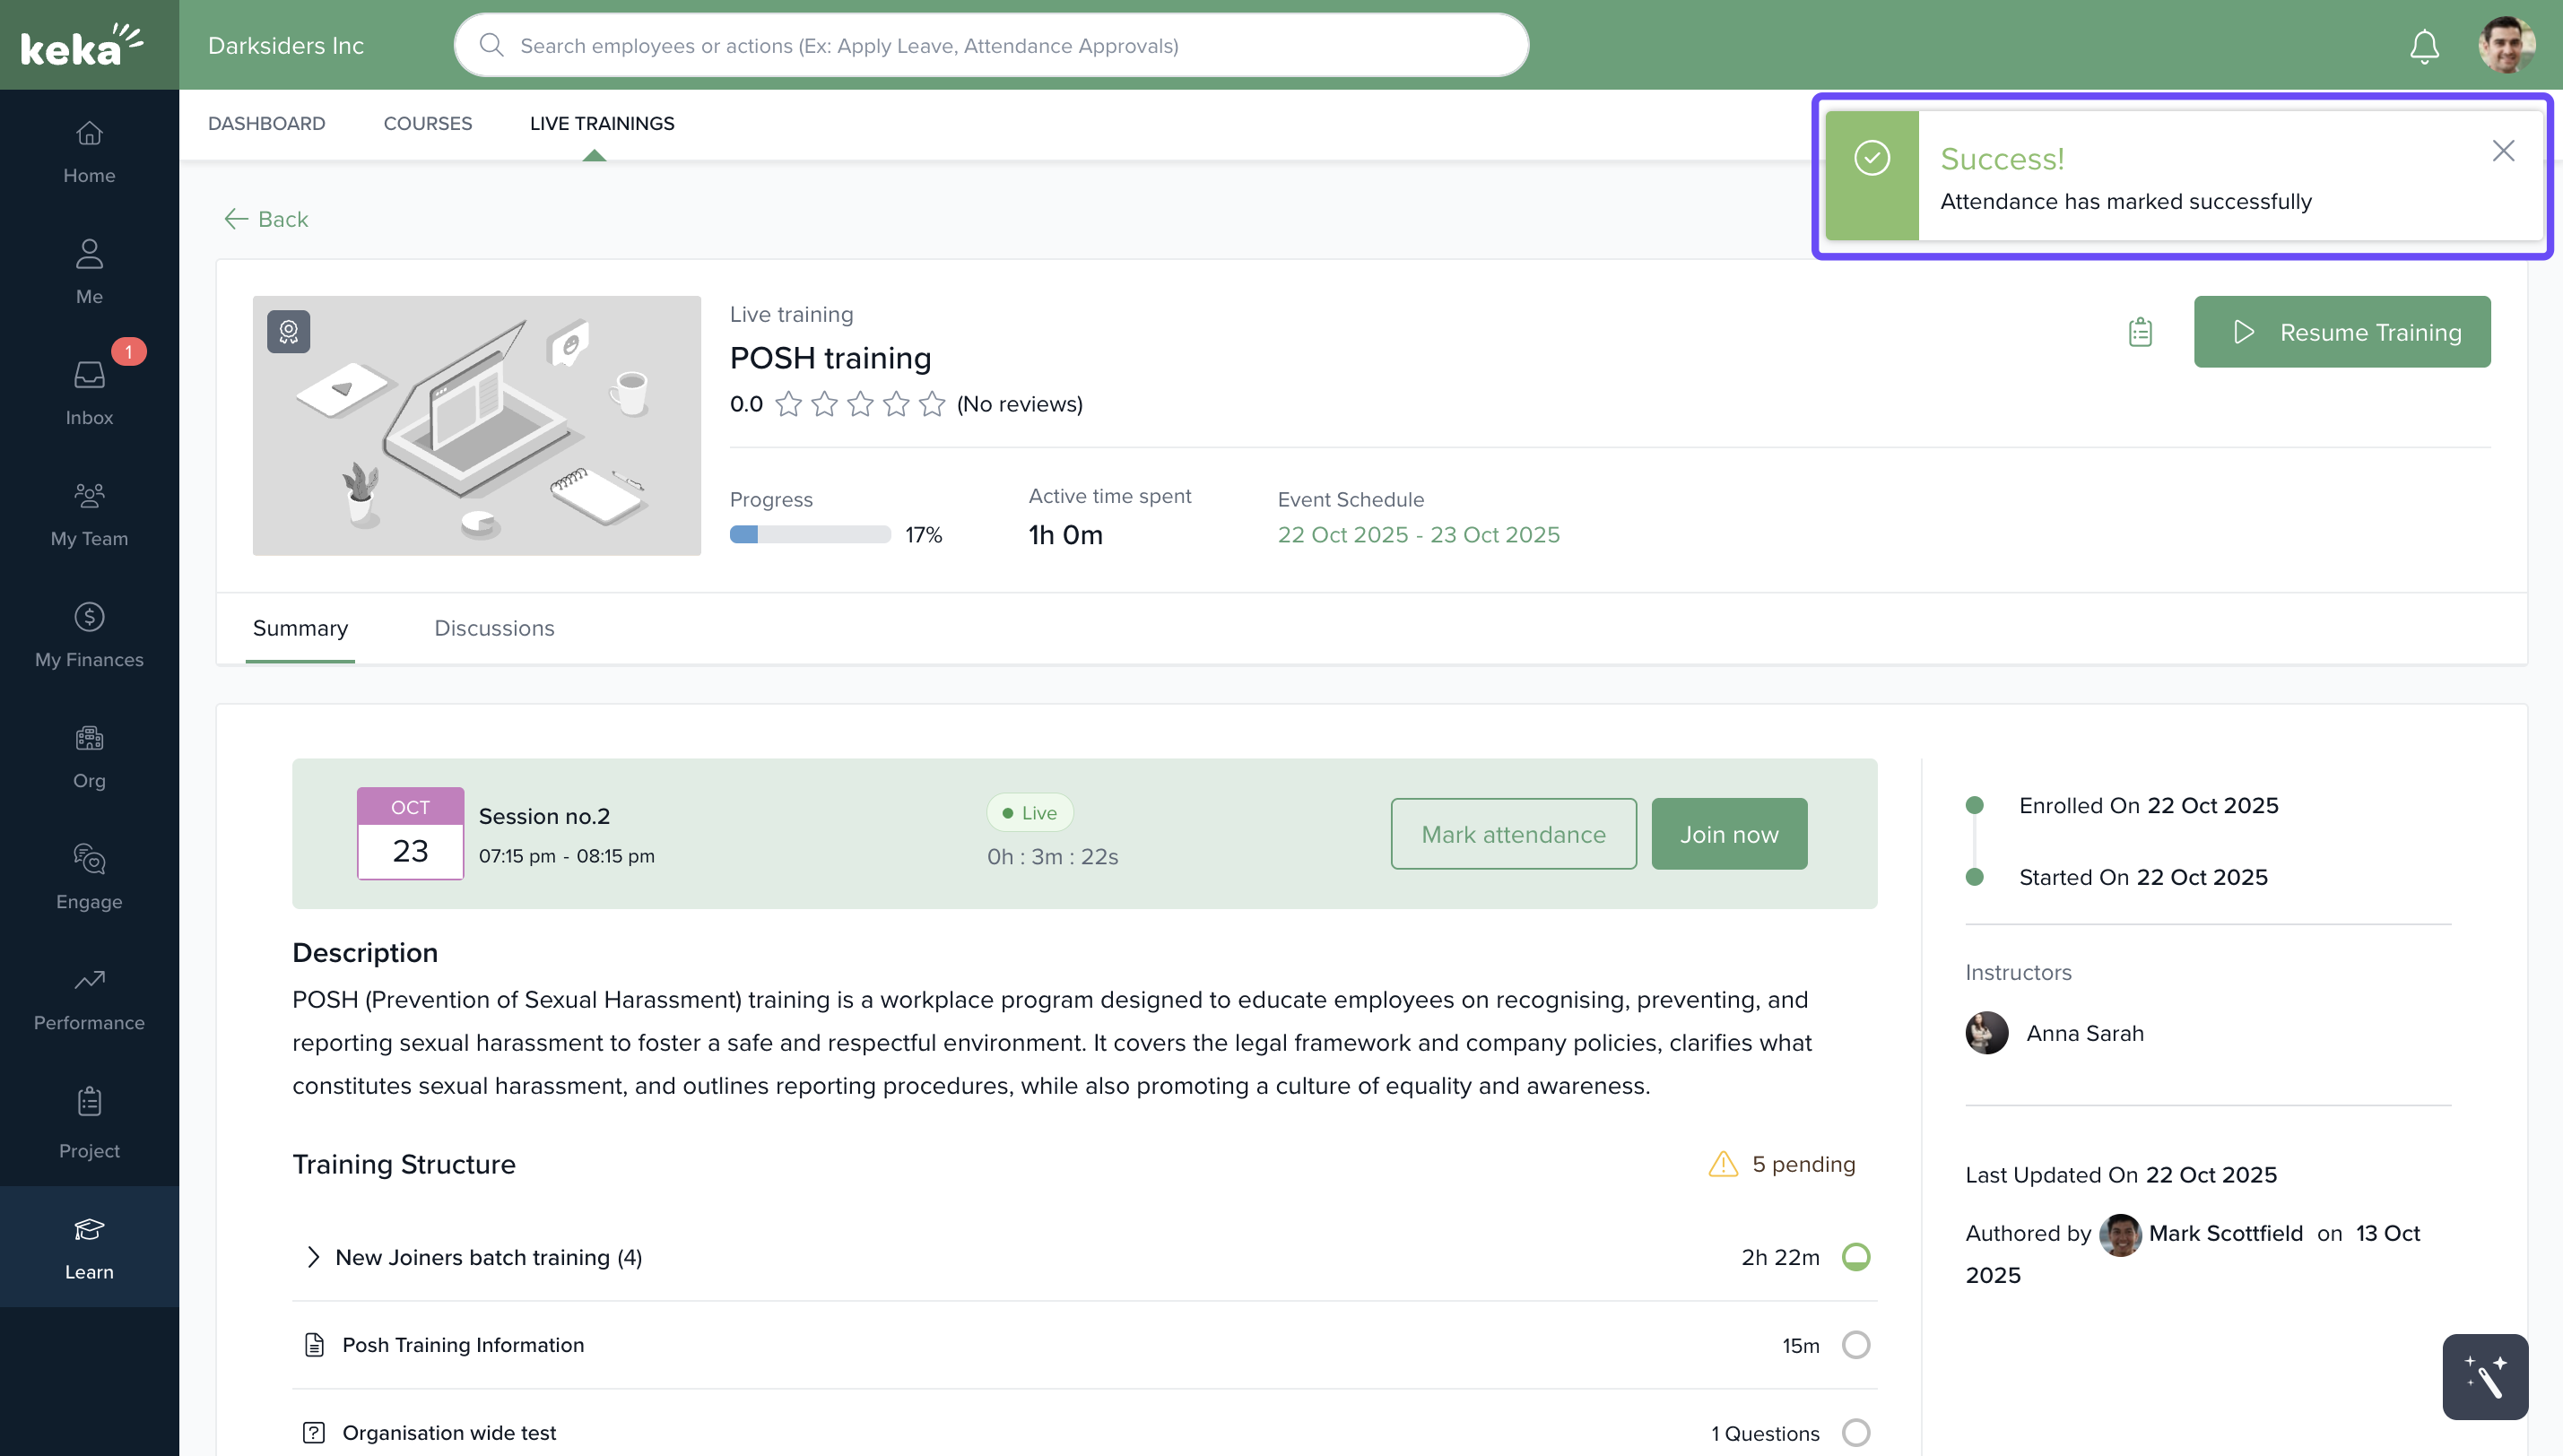The height and width of the screenshot is (1456, 2563).
Task: Click the clipboard icon beside Resume Training
Action: [2140, 332]
